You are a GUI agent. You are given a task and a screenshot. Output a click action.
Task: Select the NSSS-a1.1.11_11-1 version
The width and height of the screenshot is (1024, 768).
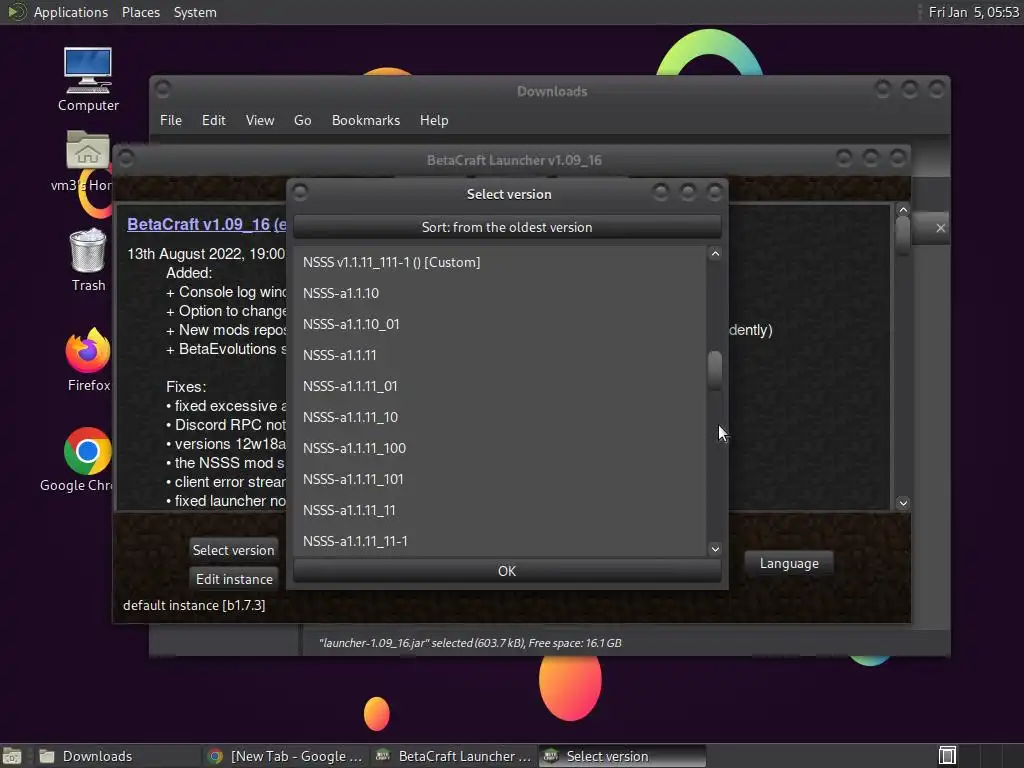click(x=500, y=541)
